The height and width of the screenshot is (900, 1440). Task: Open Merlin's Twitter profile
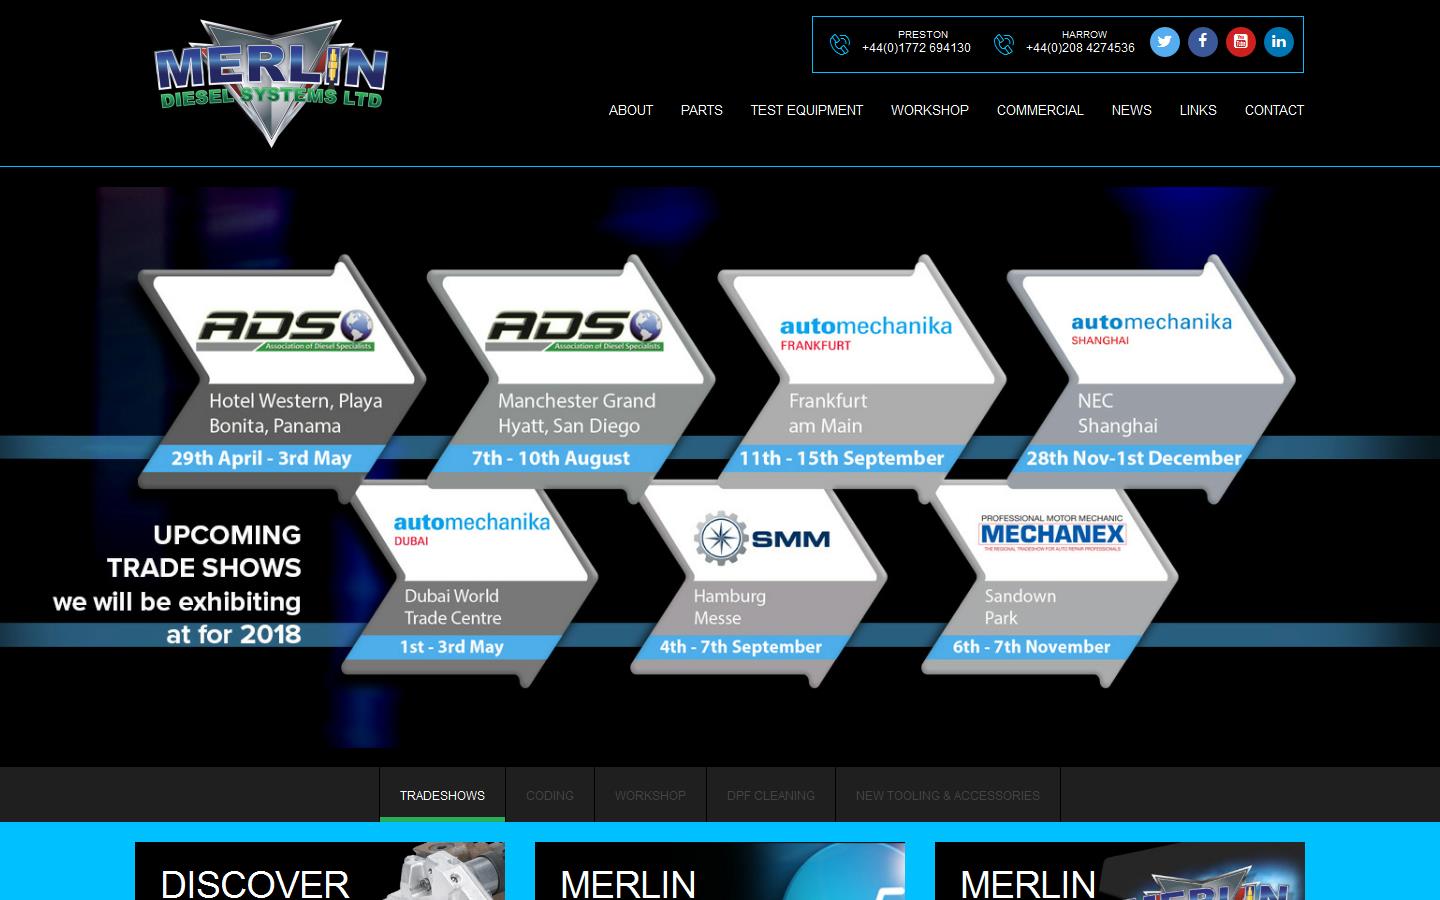1164,42
